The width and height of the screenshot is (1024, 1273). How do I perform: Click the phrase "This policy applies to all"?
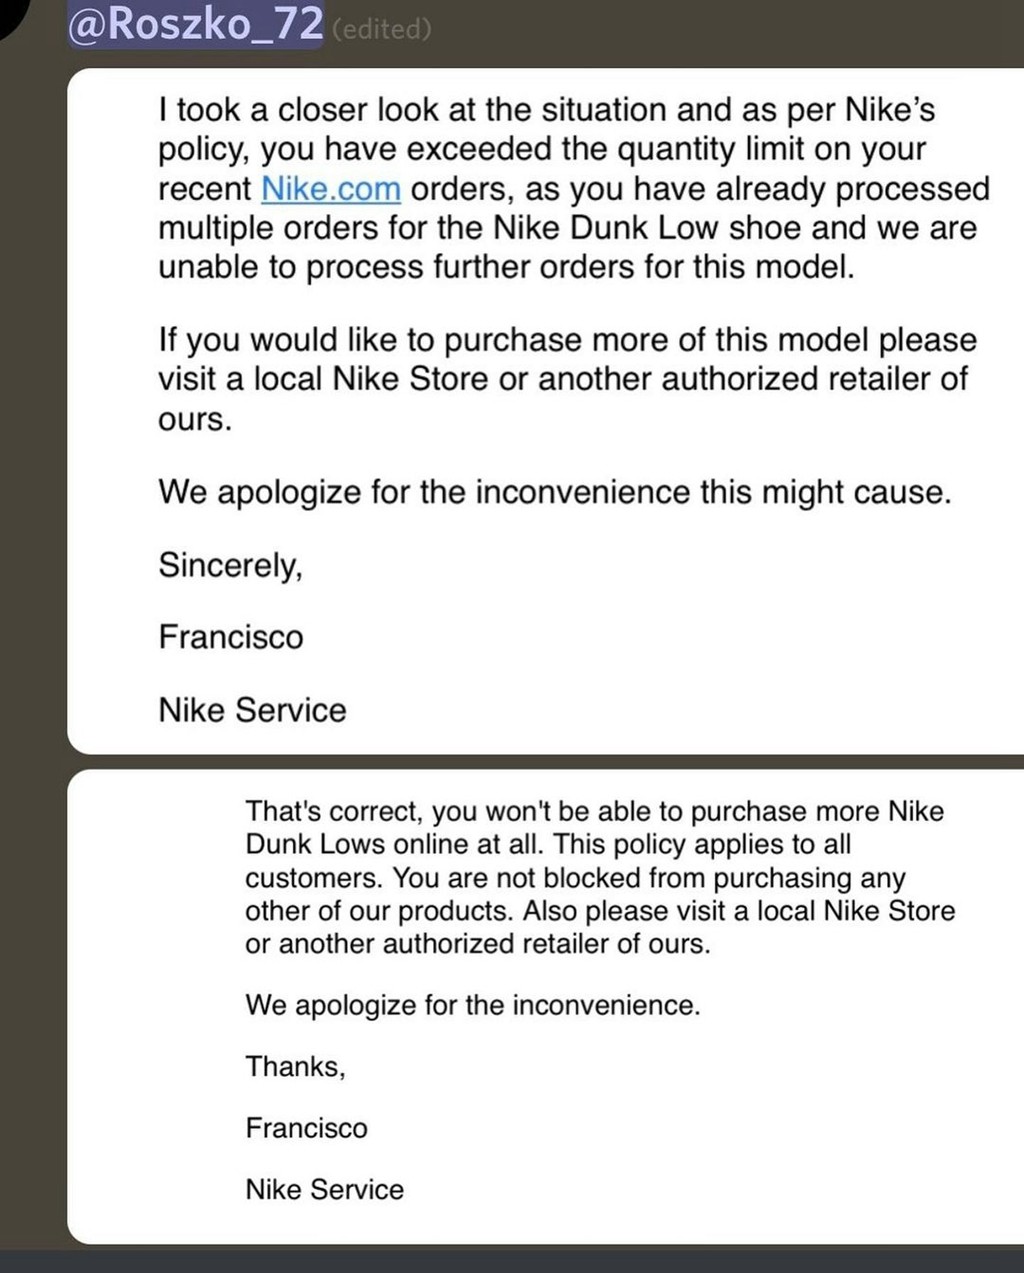point(702,844)
